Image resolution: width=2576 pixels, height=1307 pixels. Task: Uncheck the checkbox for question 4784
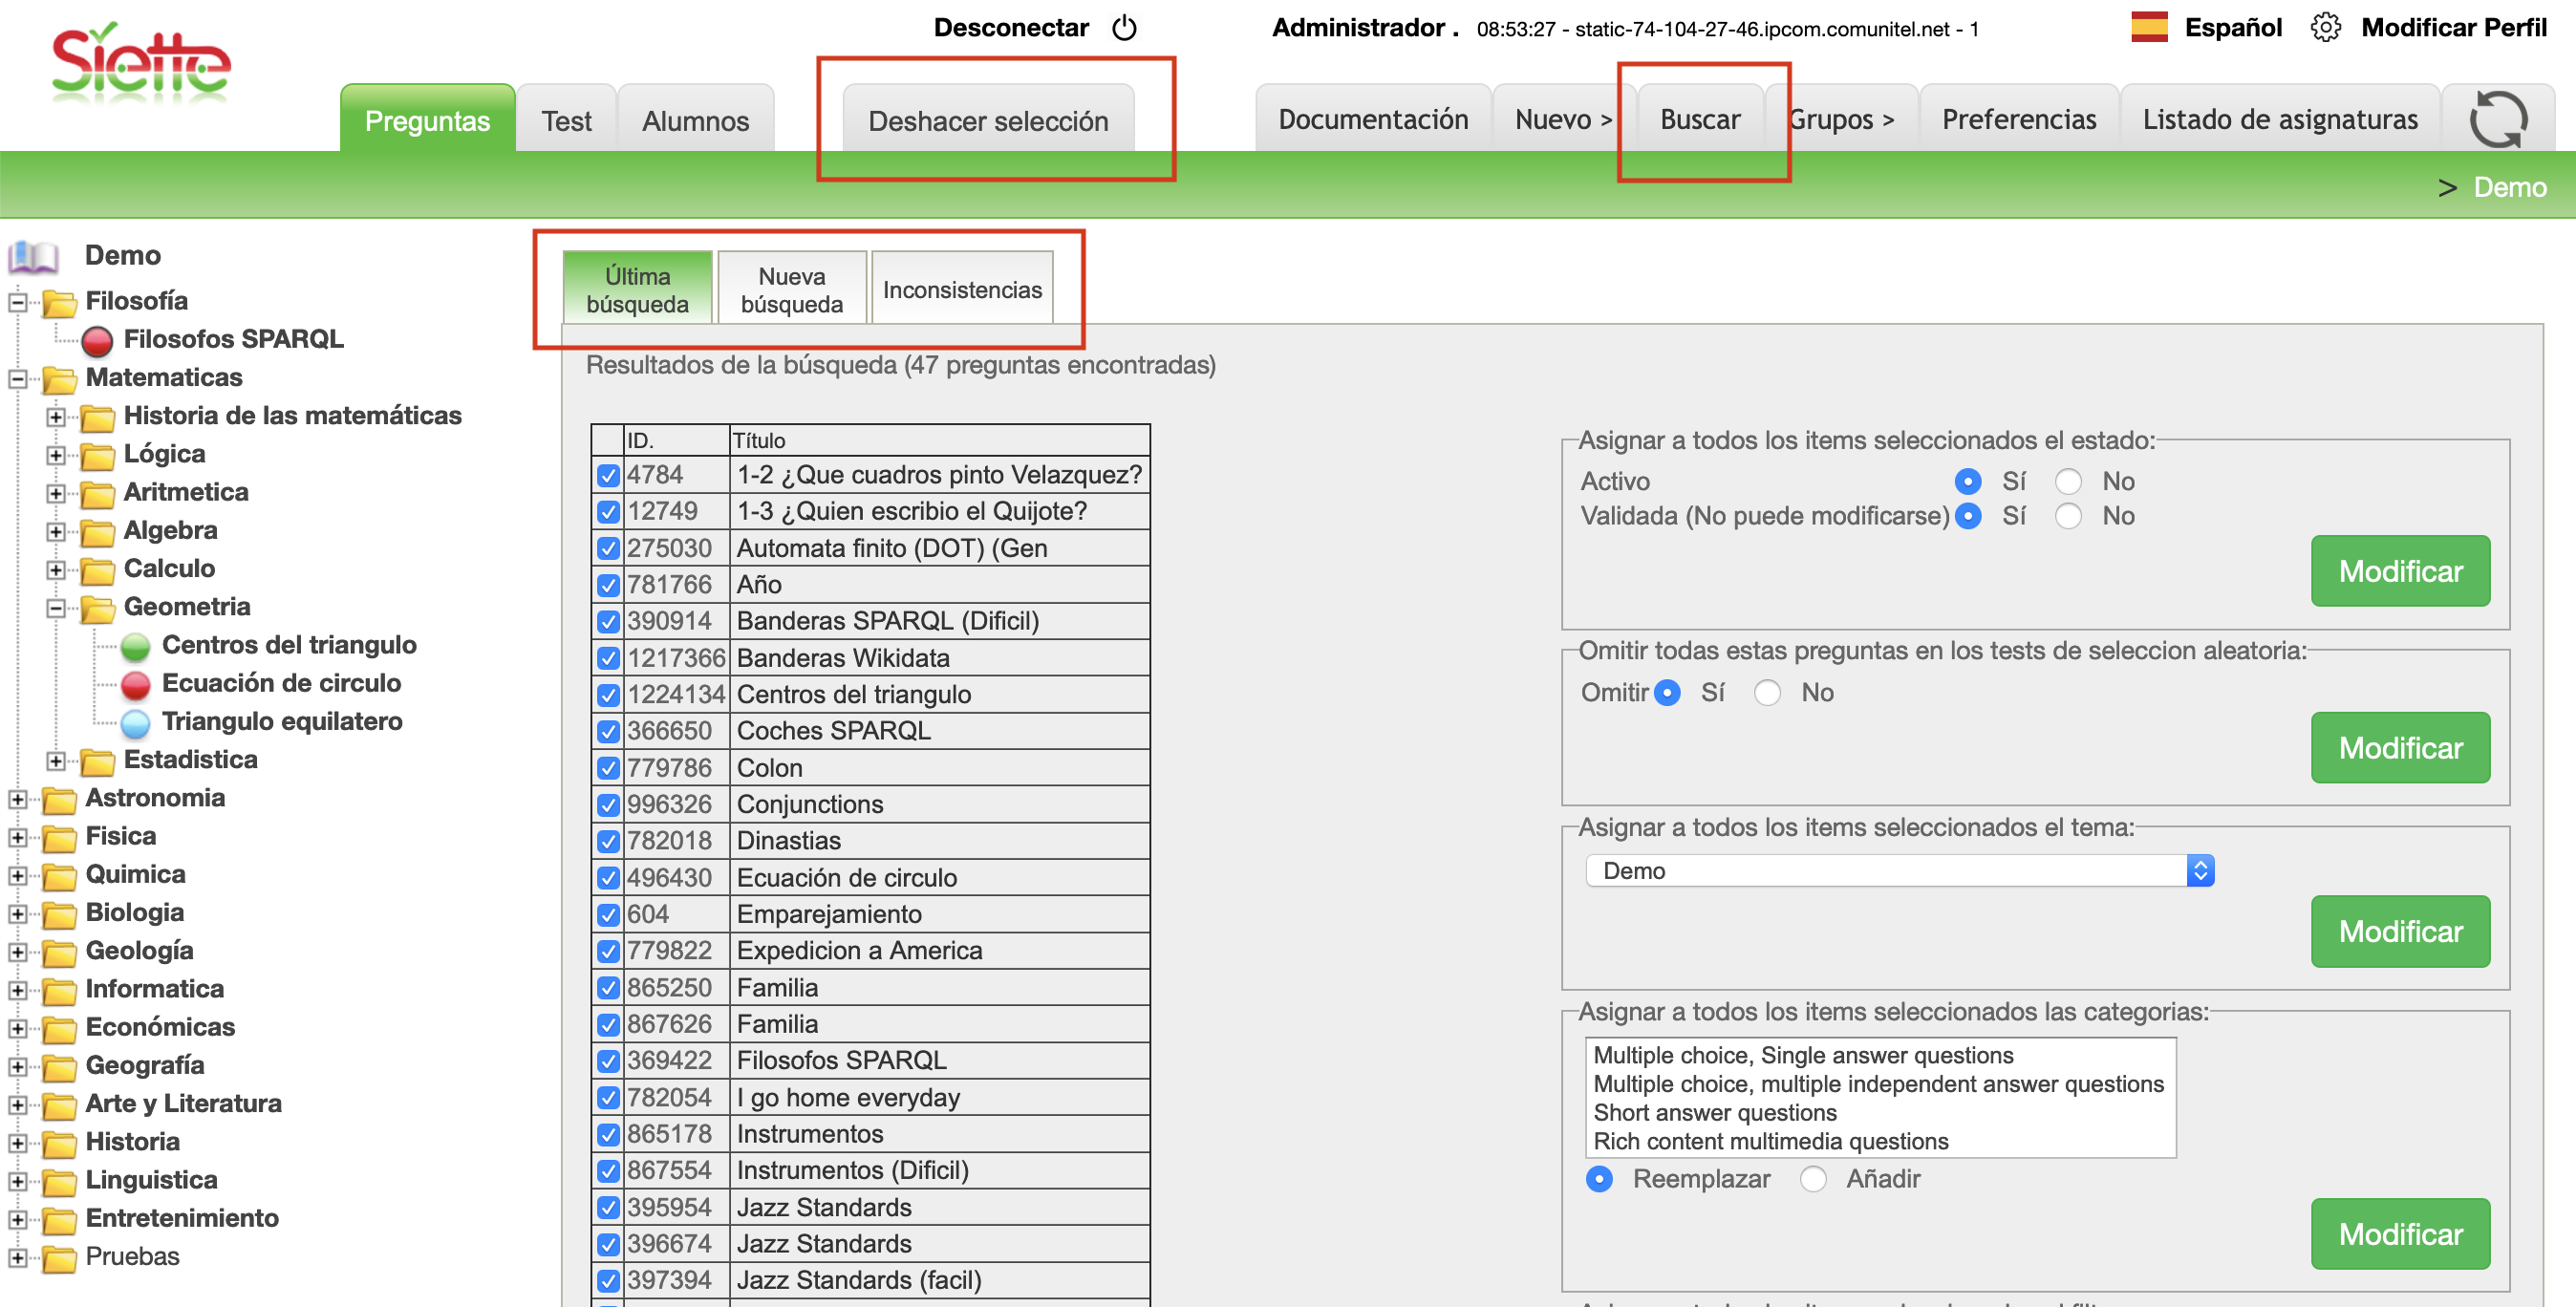pos(608,476)
